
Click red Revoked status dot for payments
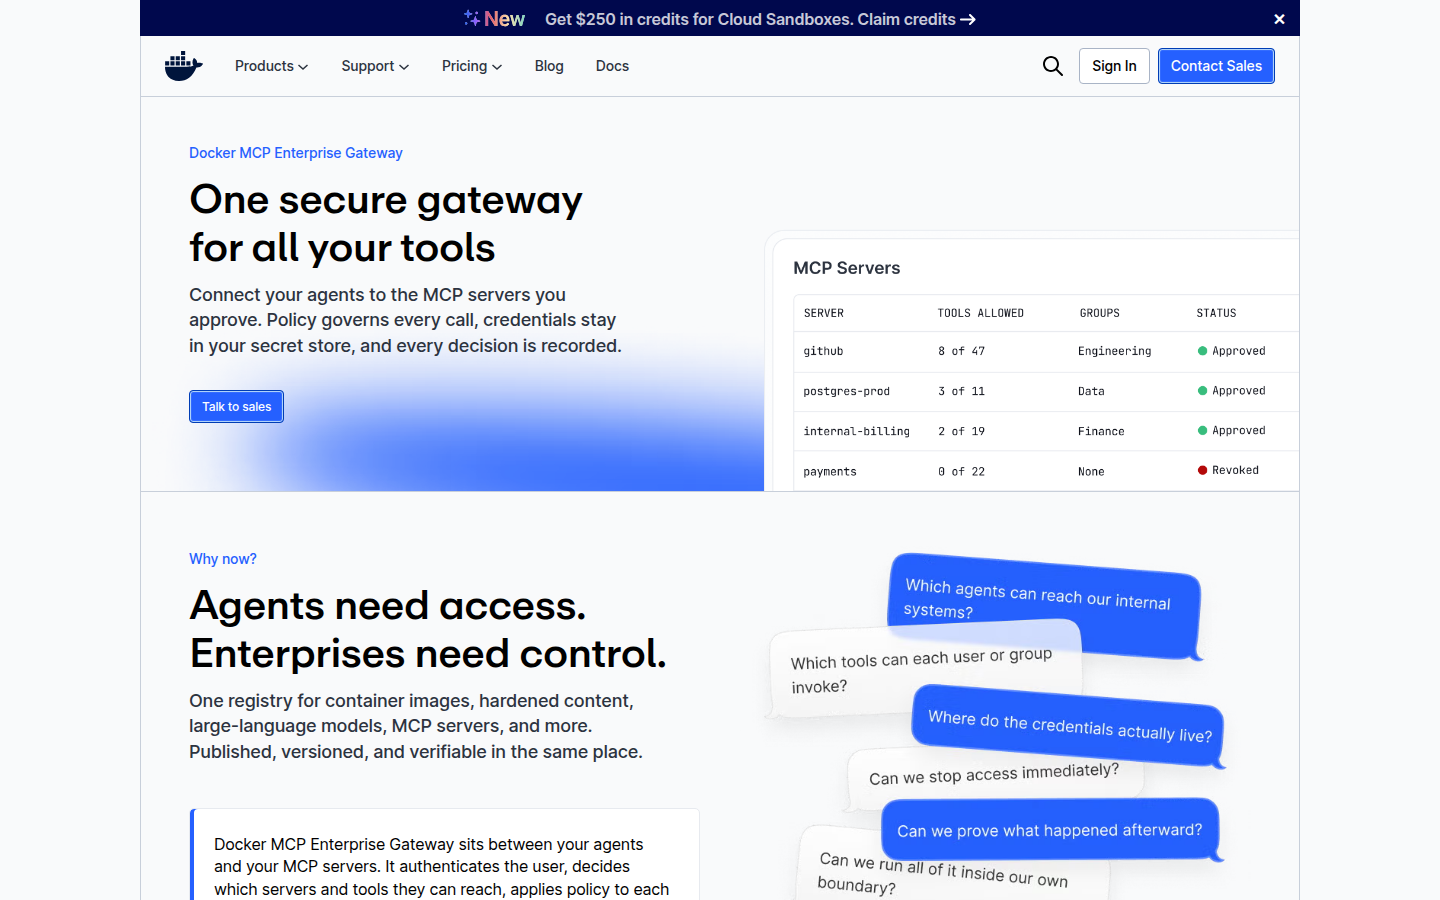pyautogui.click(x=1202, y=470)
